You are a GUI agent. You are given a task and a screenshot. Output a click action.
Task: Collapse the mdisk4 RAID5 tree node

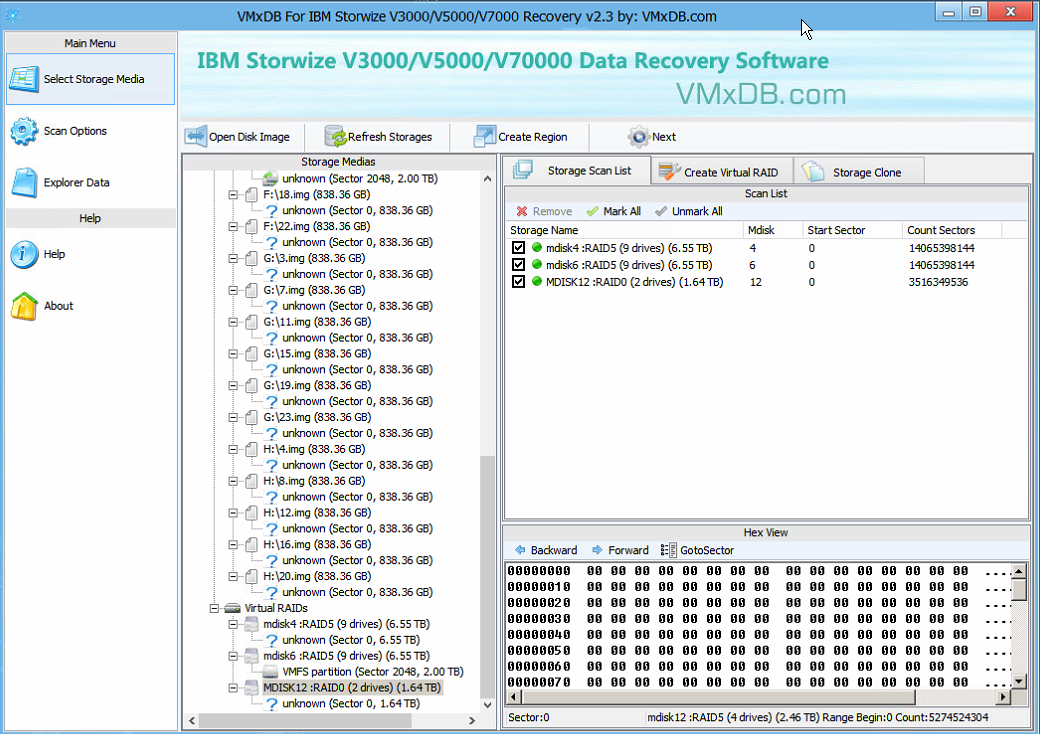pos(233,625)
